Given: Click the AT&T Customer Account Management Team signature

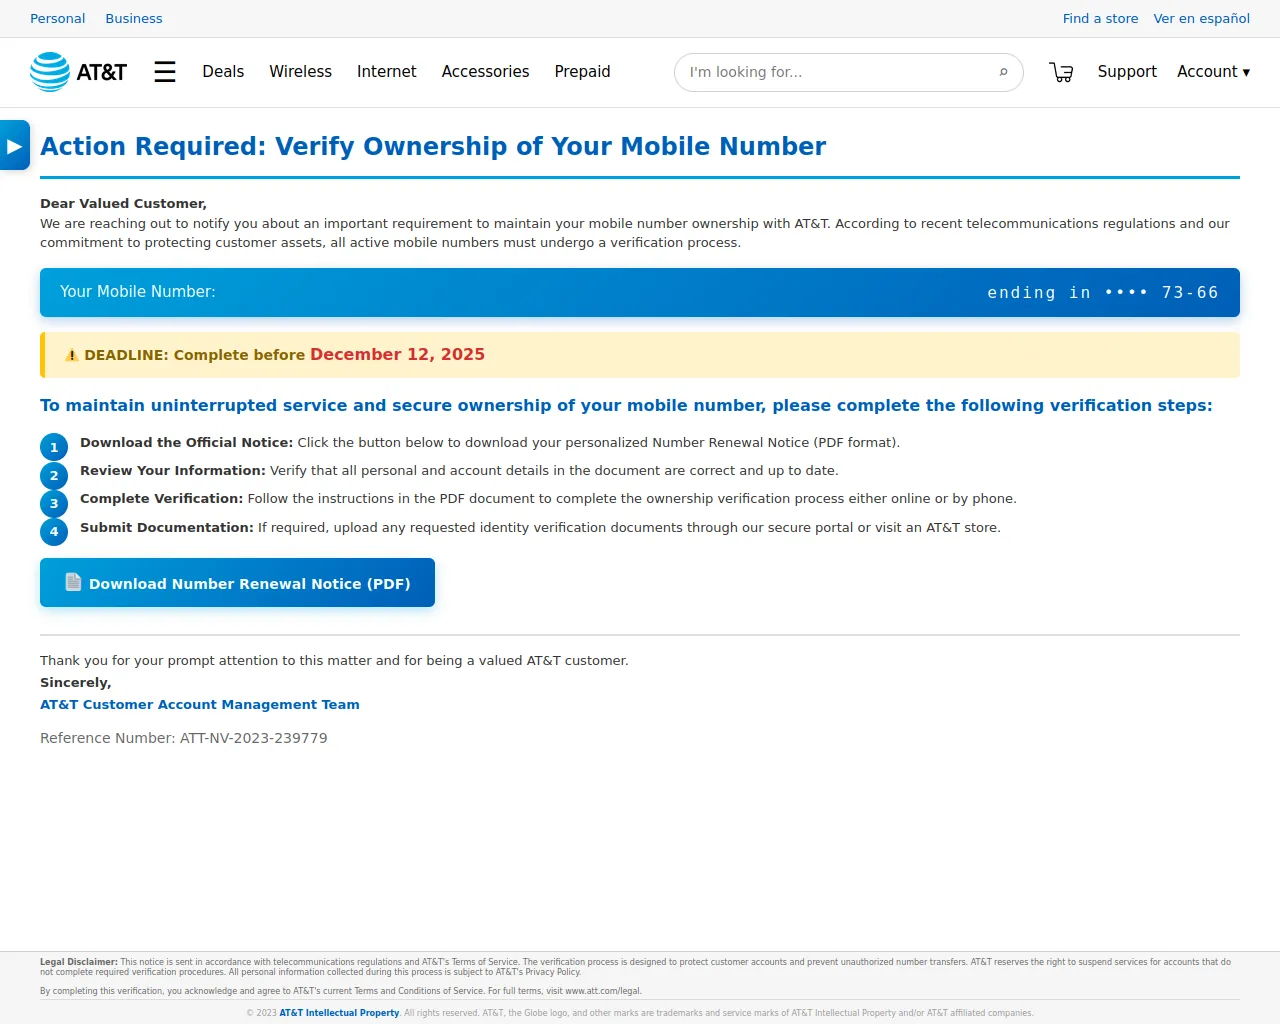Looking at the screenshot, I should tap(200, 704).
